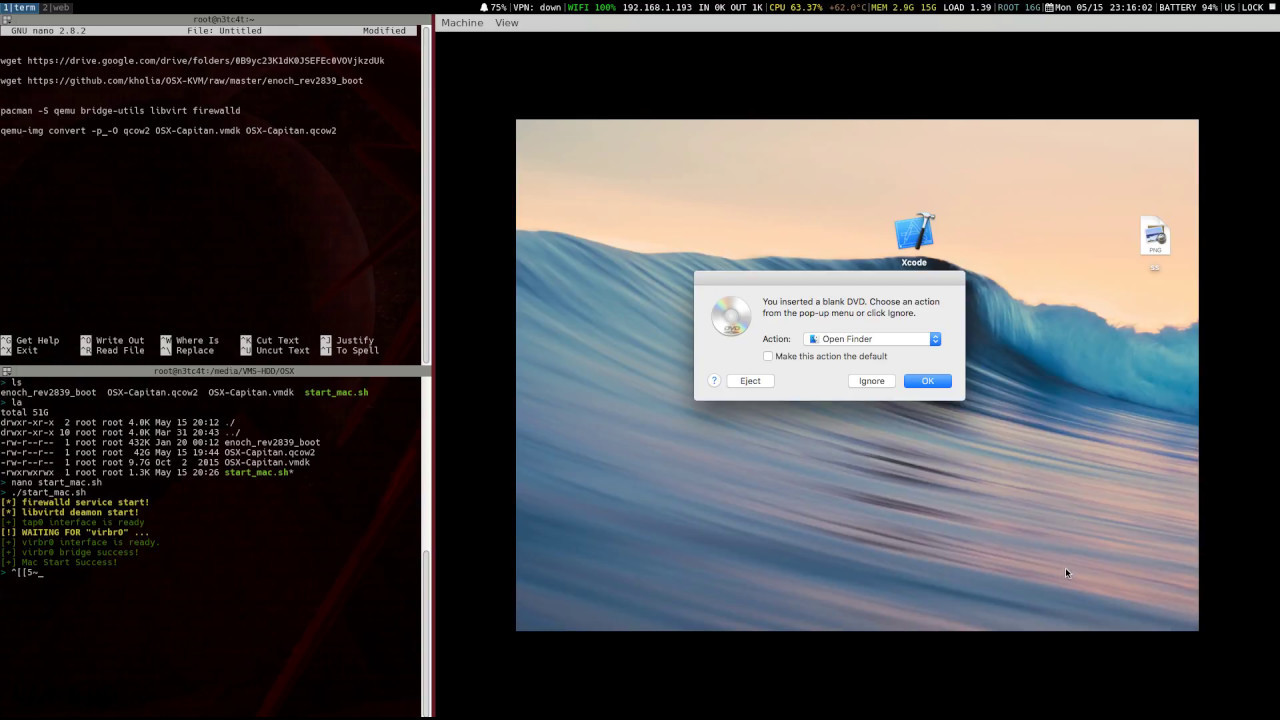Click the small square icon after LOCK
The width and height of the screenshot is (1280, 720).
[1272, 7]
